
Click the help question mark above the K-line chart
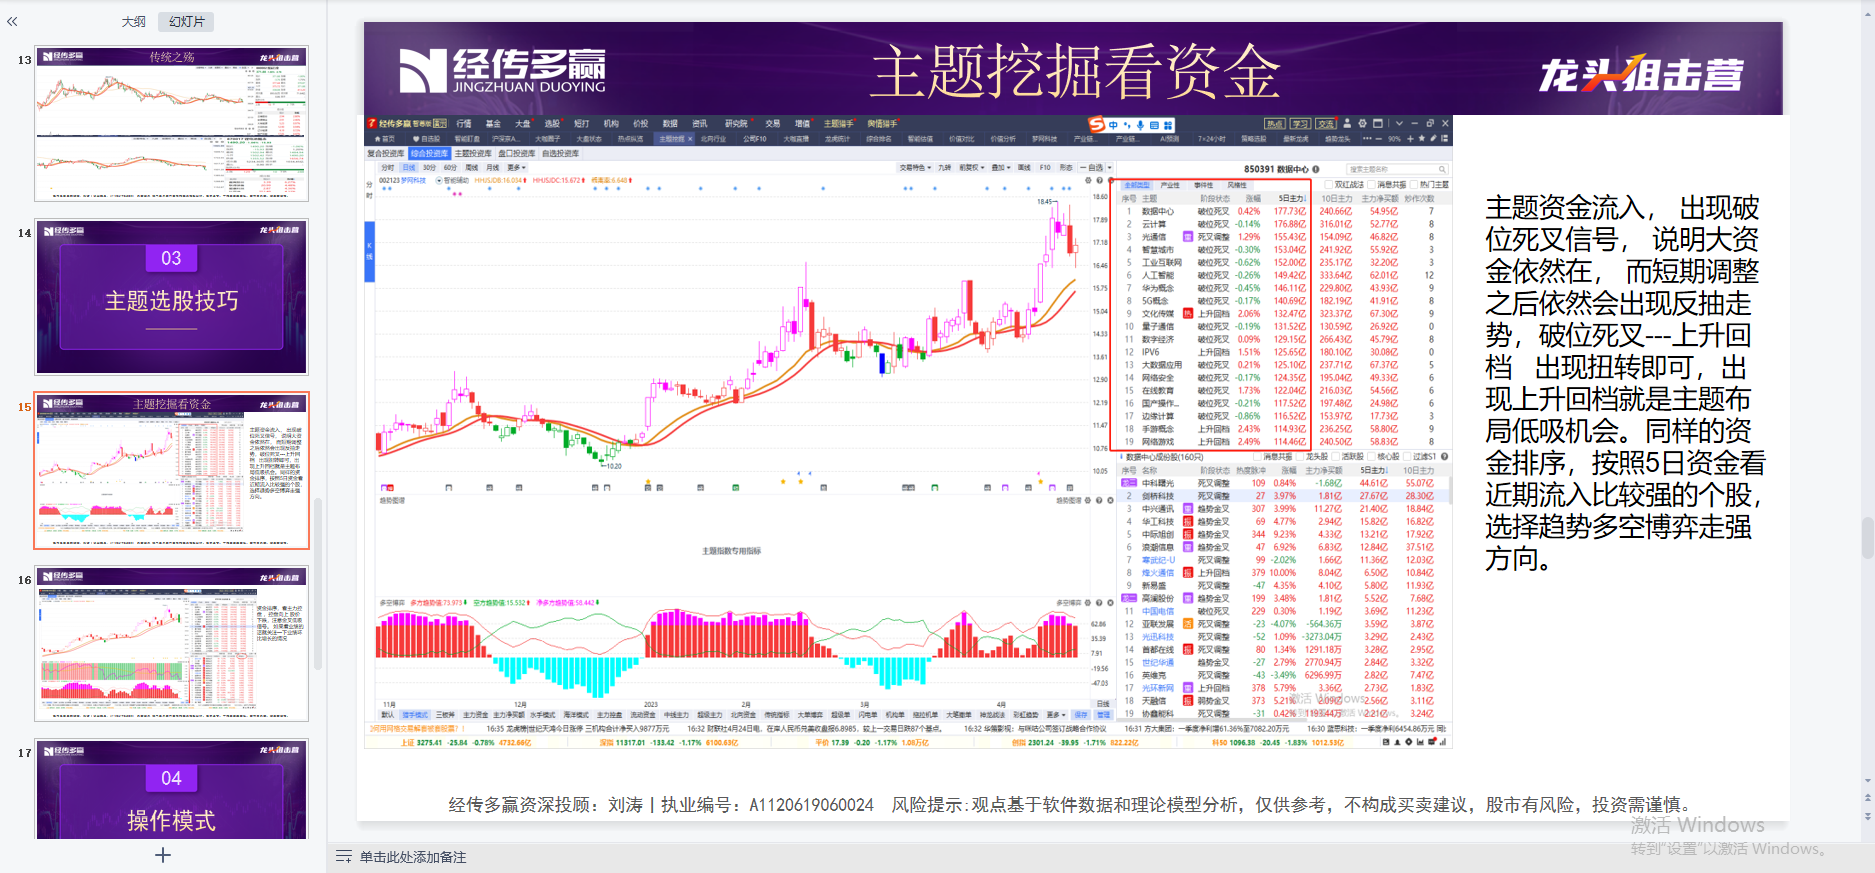[x=1098, y=181]
